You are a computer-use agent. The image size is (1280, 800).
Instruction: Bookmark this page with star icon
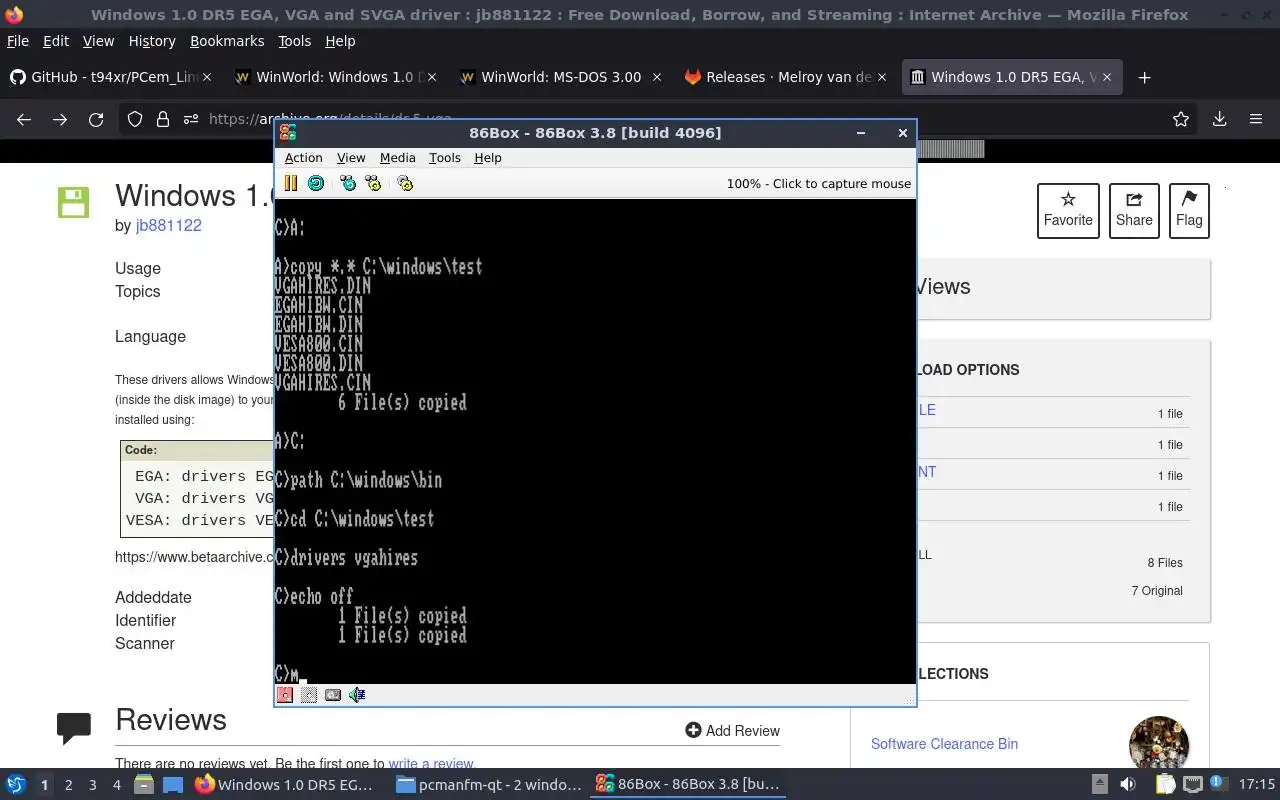click(1181, 119)
